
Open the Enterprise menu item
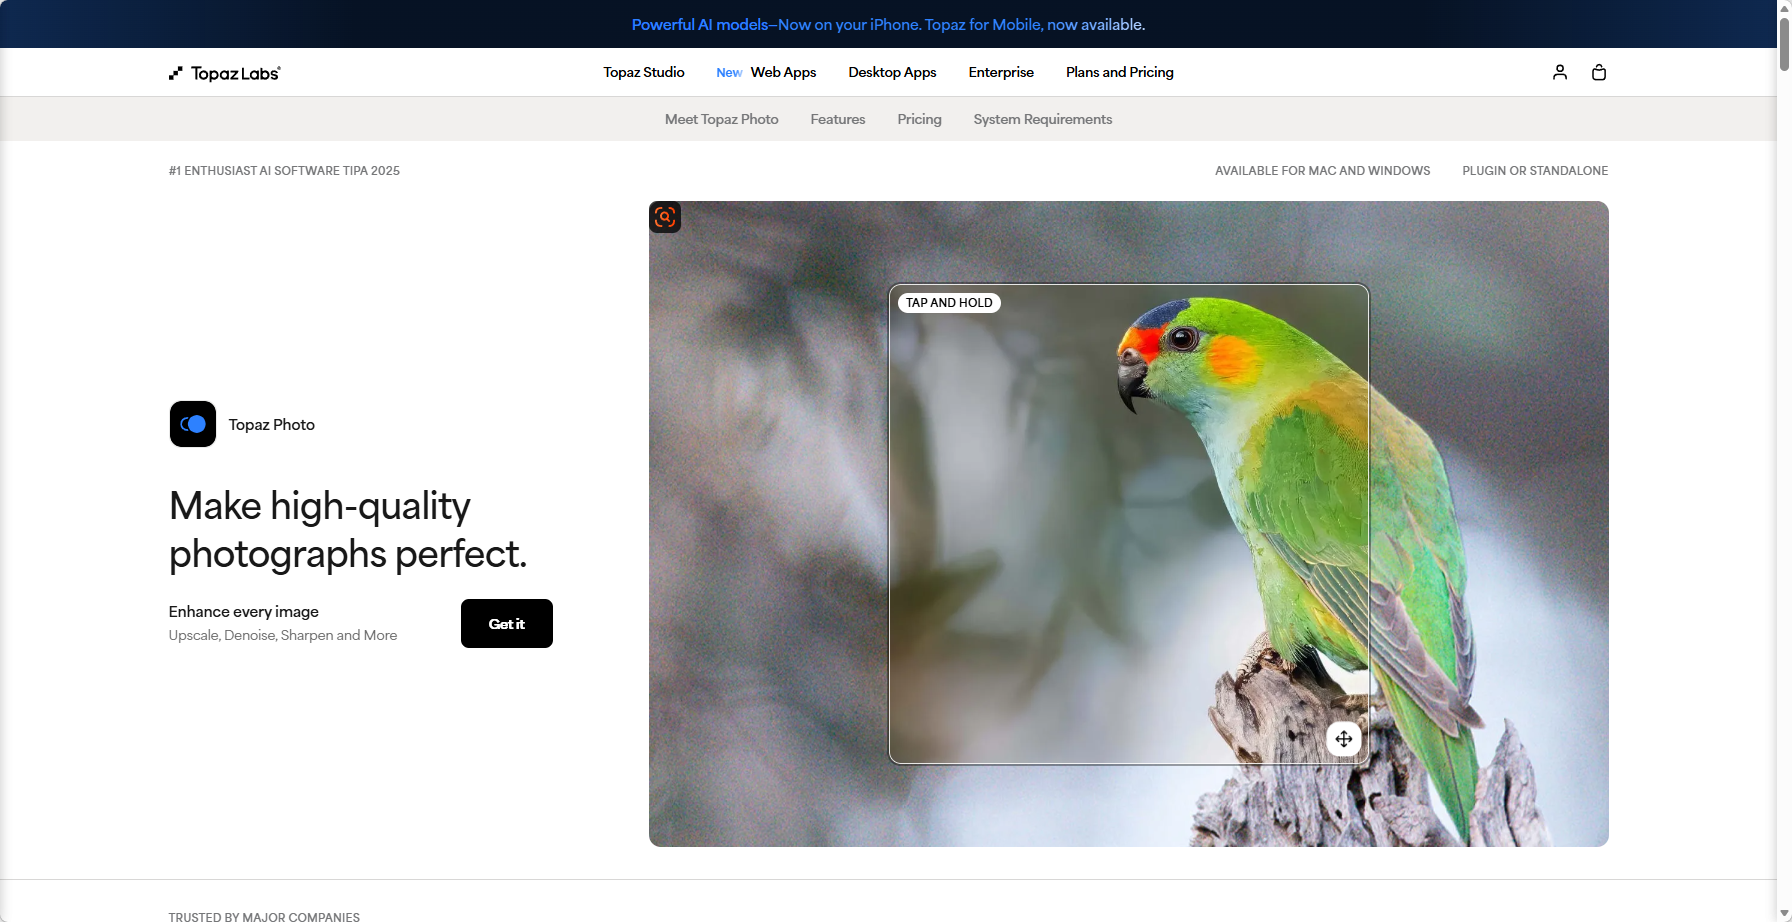[x=1001, y=72]
